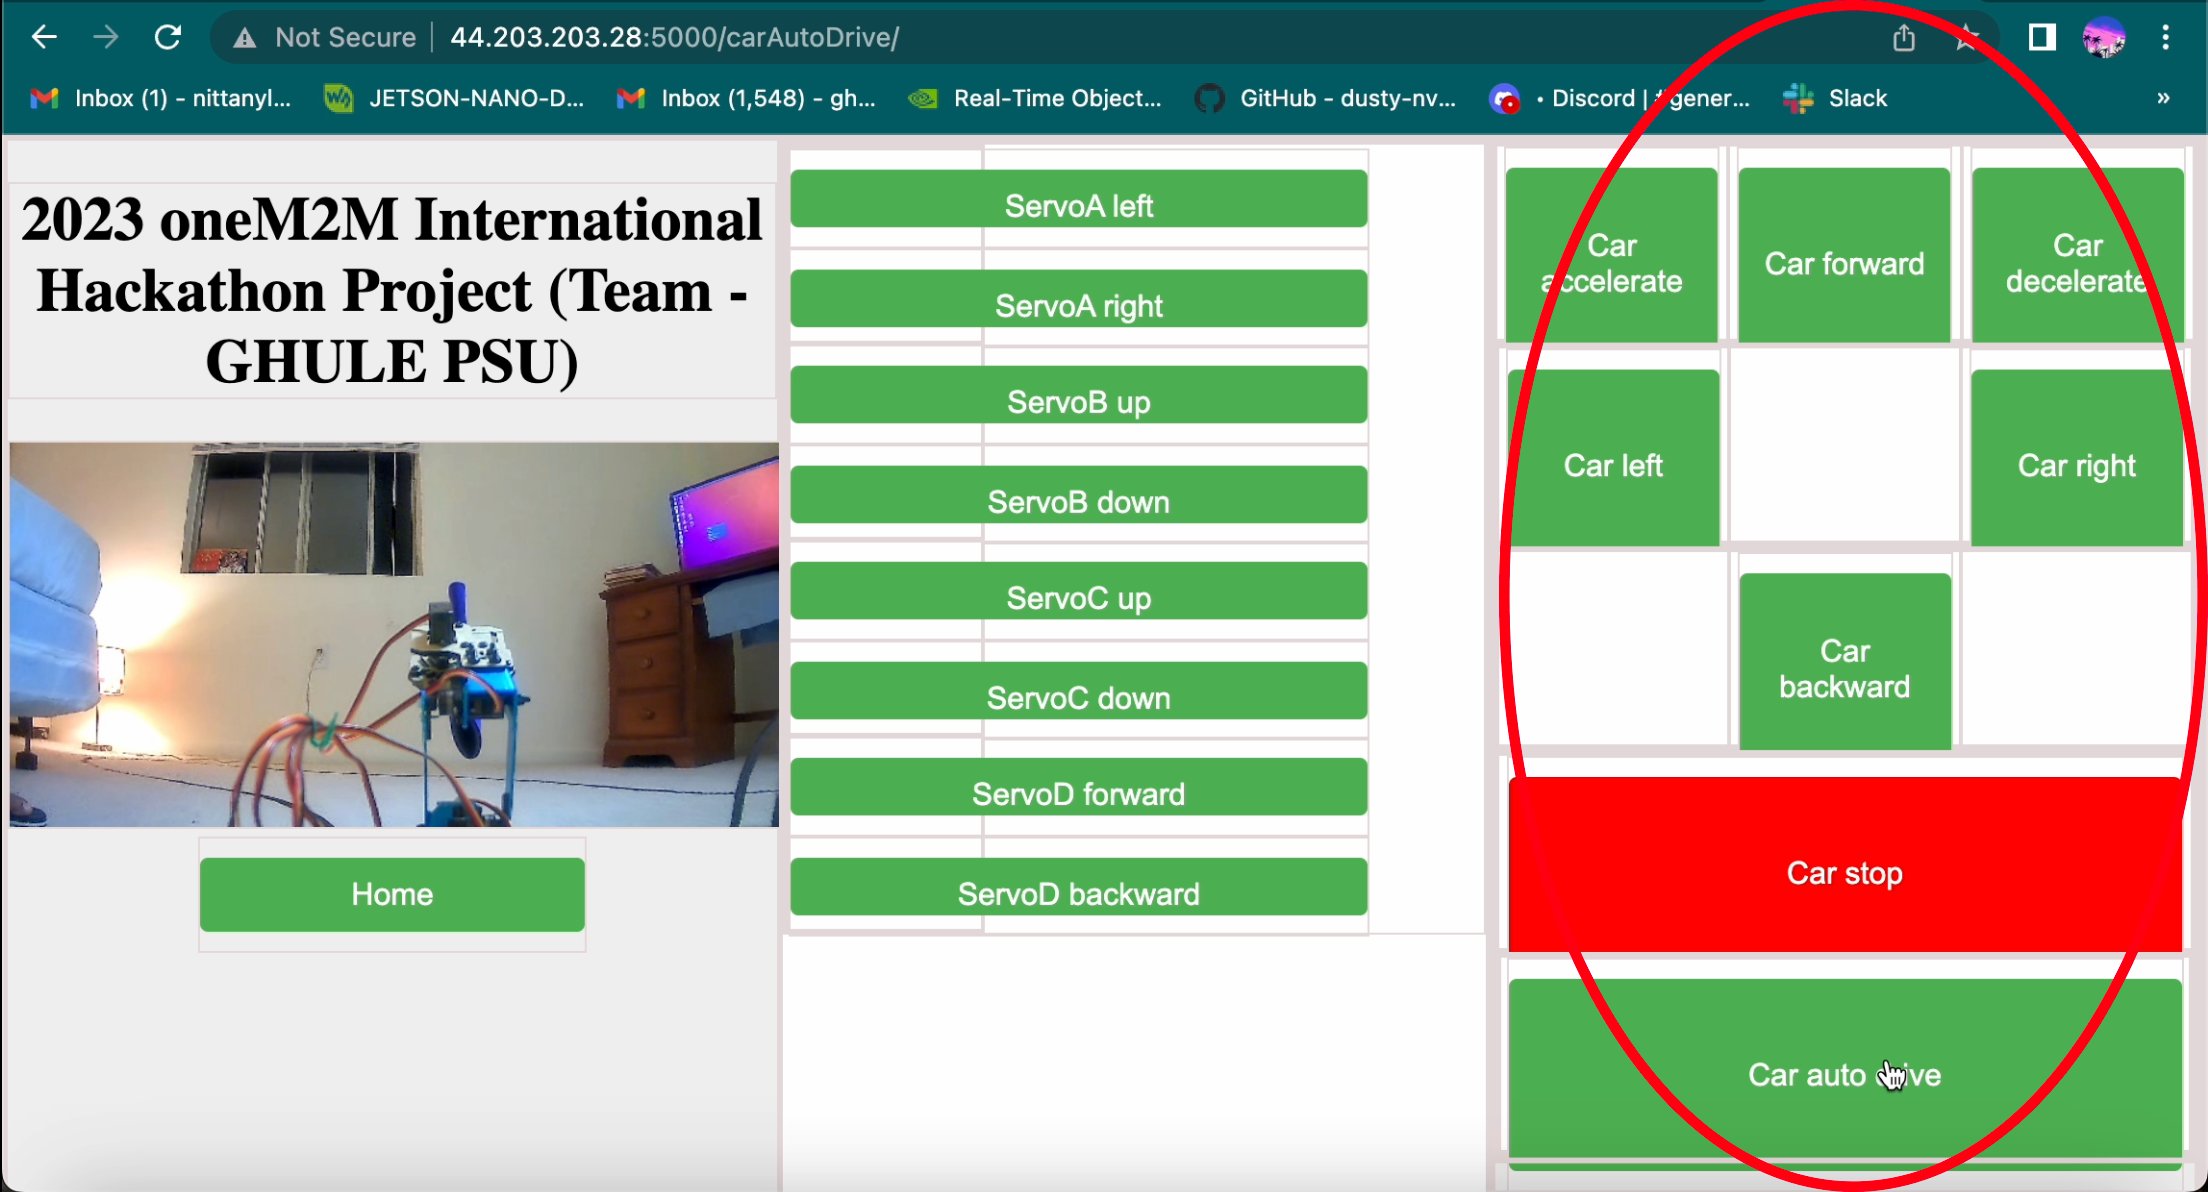Open the split view sidebar icon
2208x1192 pixels.
pos(2041,38)
